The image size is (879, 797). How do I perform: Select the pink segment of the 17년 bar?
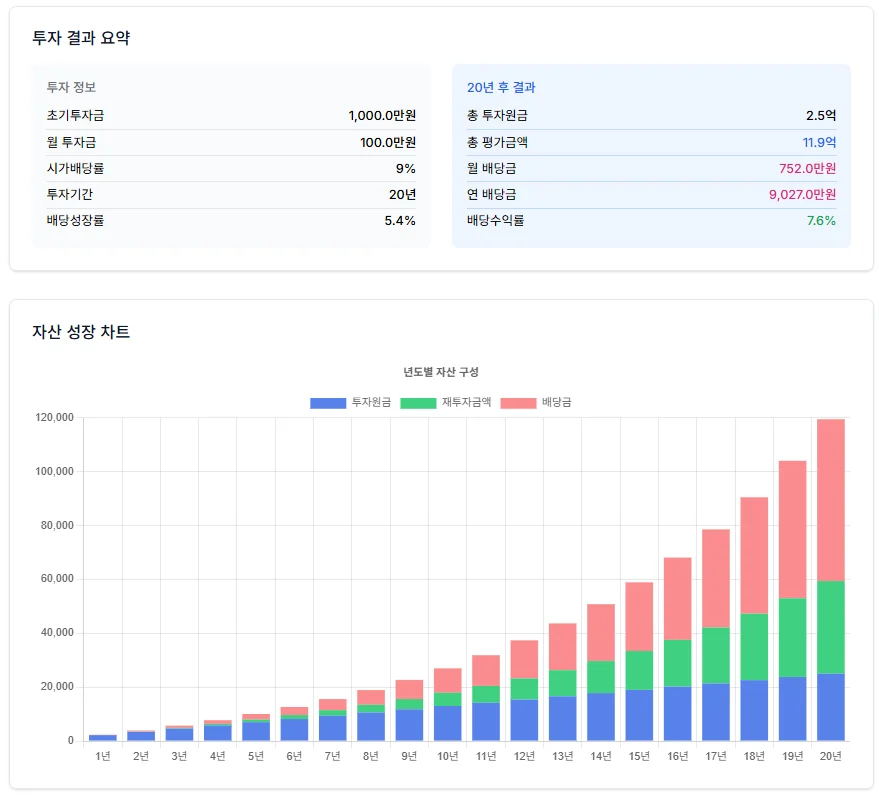coord(715,578)
